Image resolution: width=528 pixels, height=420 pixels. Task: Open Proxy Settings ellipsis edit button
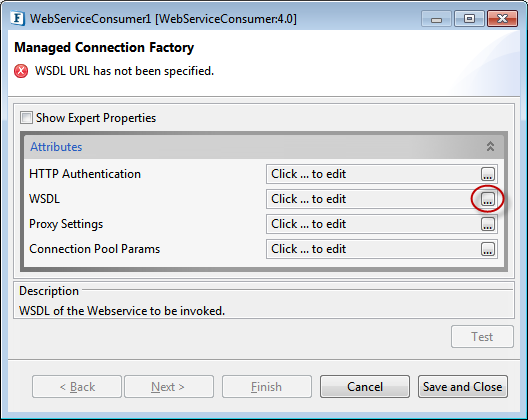[488, 224]
